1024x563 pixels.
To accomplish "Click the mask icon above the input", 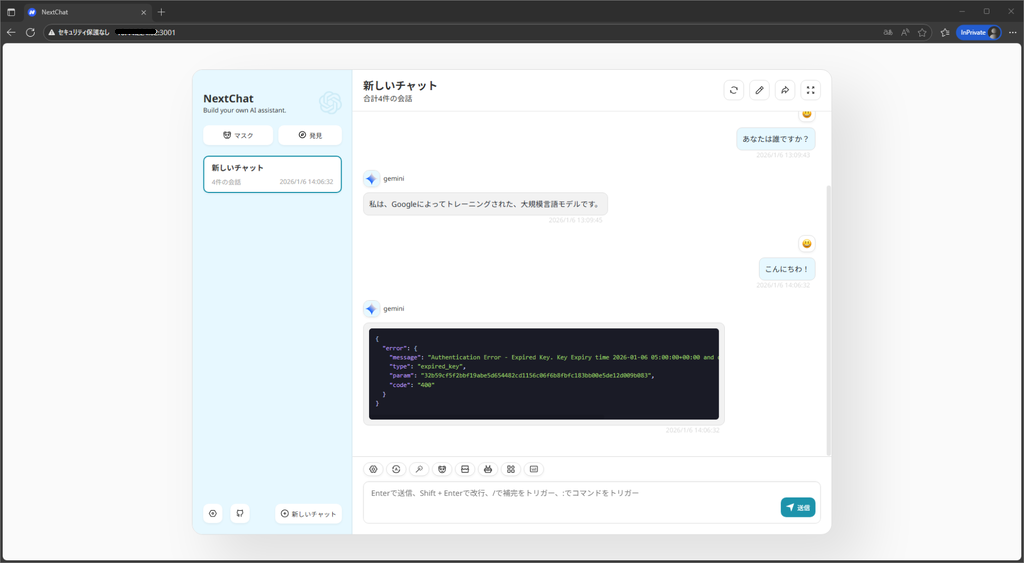I will coord(442,469).
